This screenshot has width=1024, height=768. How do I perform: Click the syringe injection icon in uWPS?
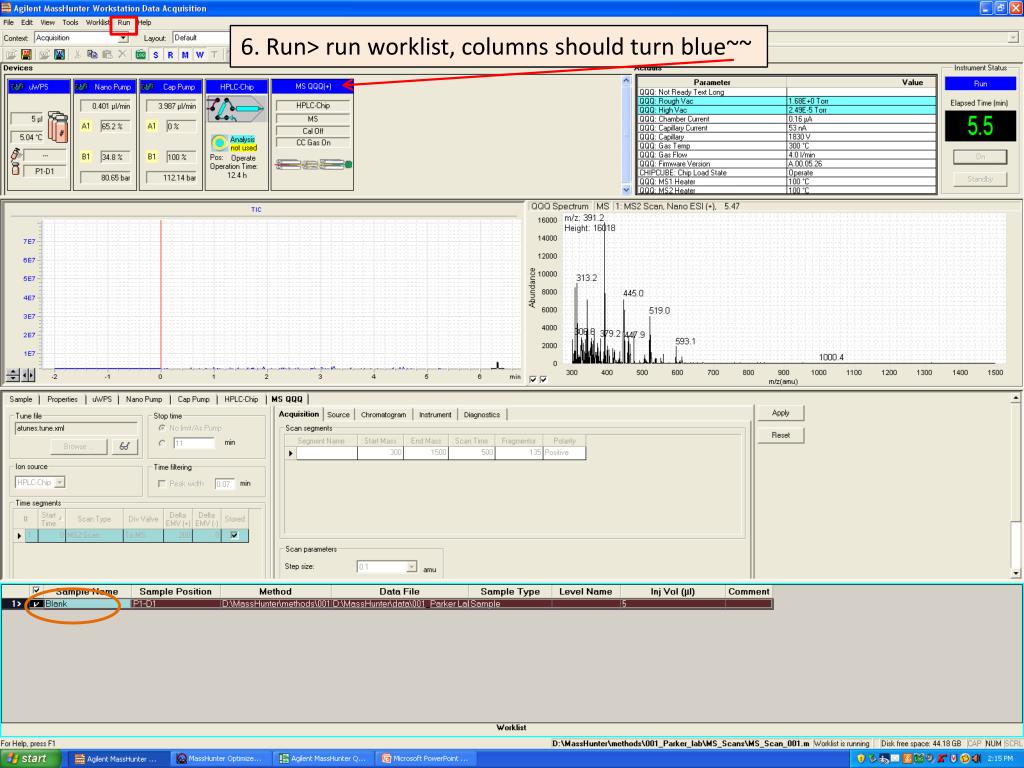pyautogui.click(x=16, y=155)
